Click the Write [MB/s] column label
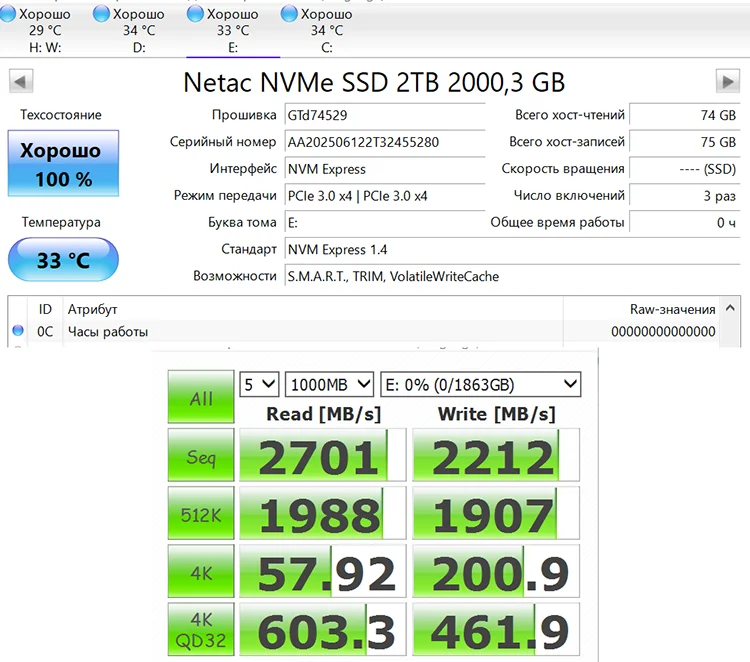 point(496,414)
